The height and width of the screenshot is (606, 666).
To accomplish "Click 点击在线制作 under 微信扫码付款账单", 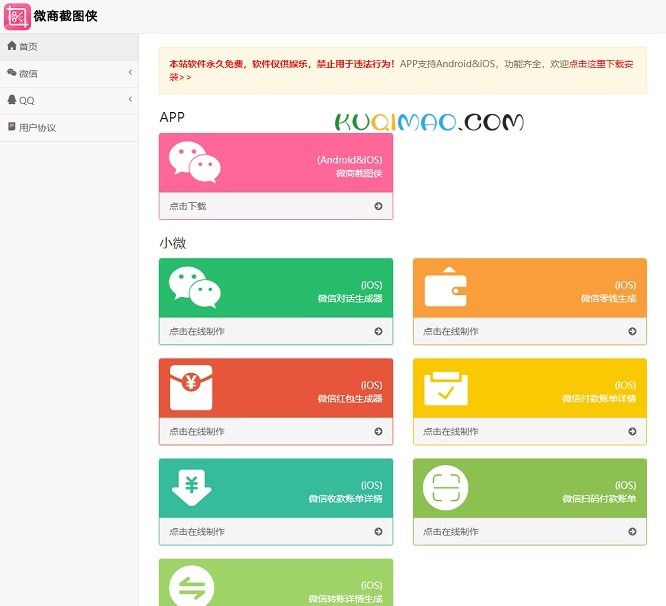I will [x=451, y=532].
